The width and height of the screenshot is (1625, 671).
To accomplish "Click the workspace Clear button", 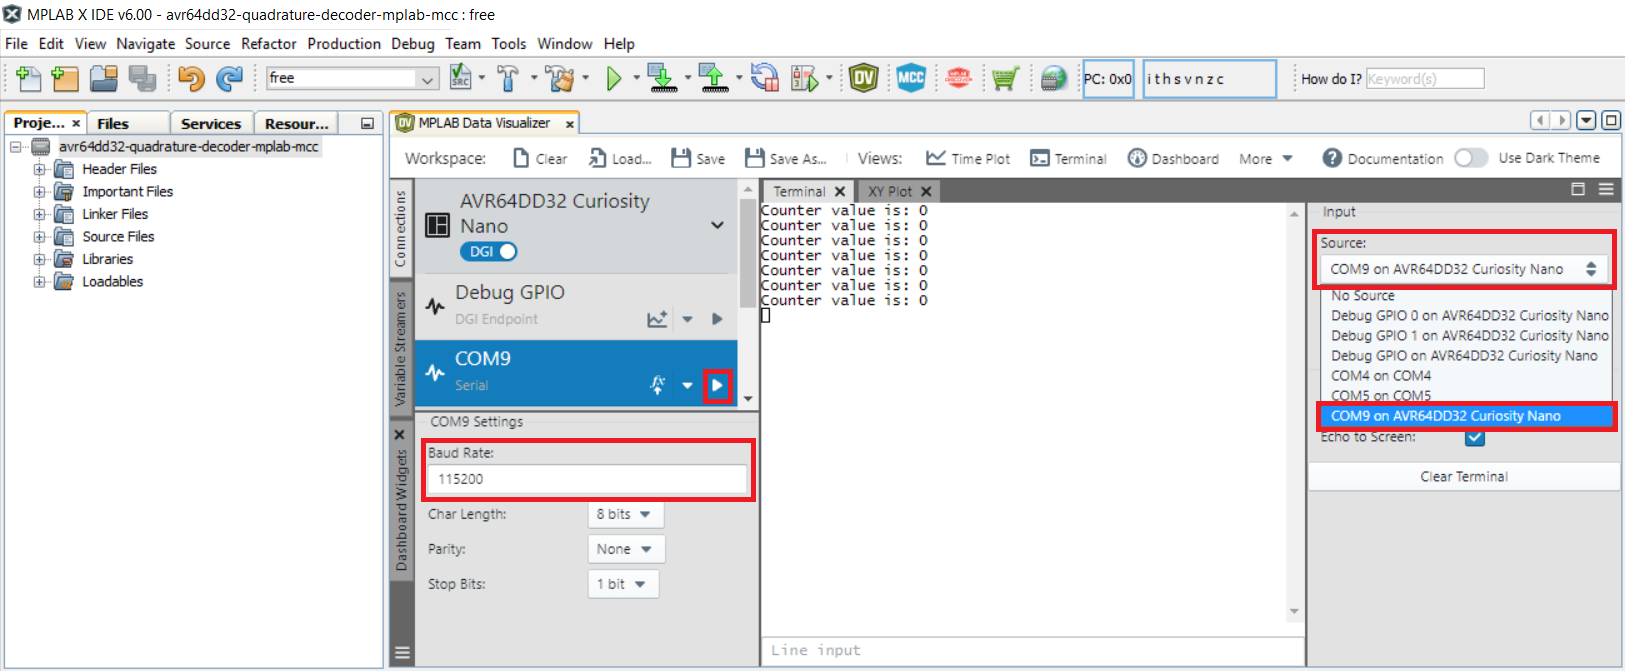I will coord(540,158).
